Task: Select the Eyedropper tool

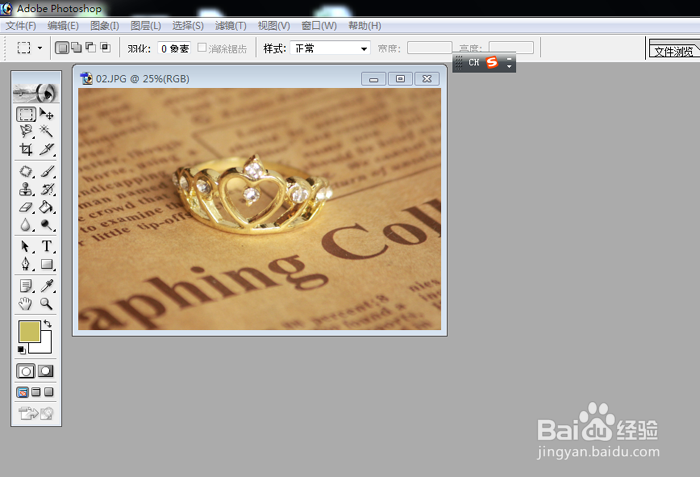Action: click(x=46, y=286)
